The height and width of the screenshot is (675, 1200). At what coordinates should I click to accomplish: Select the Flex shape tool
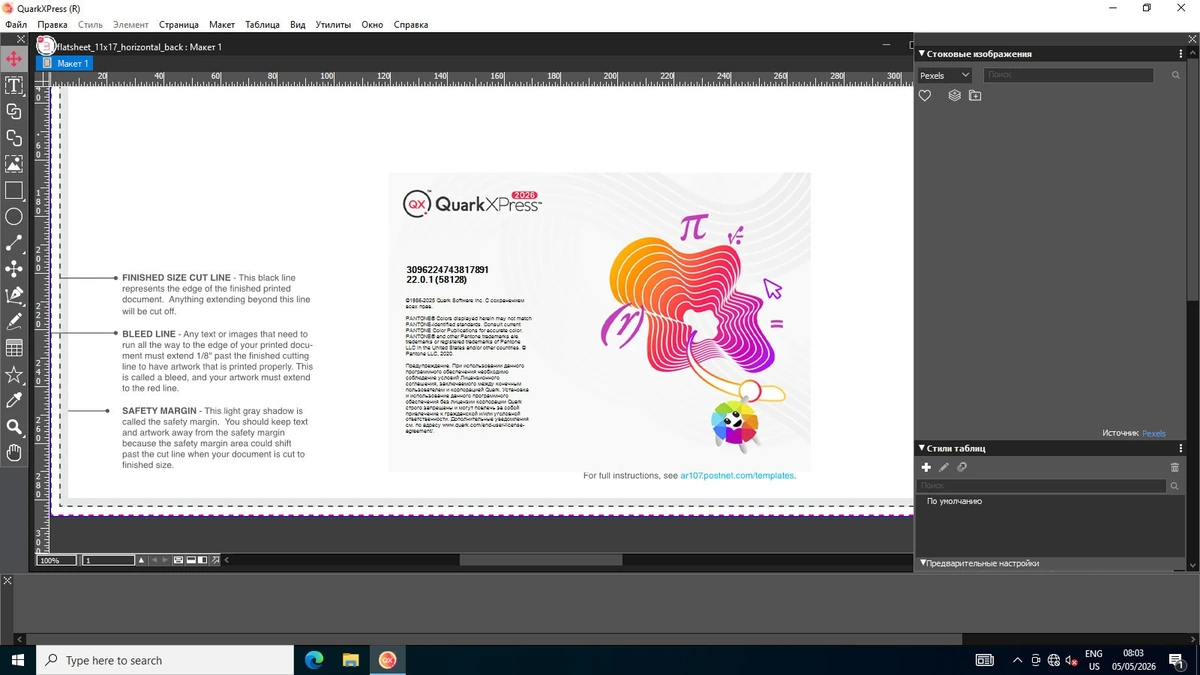14,269
